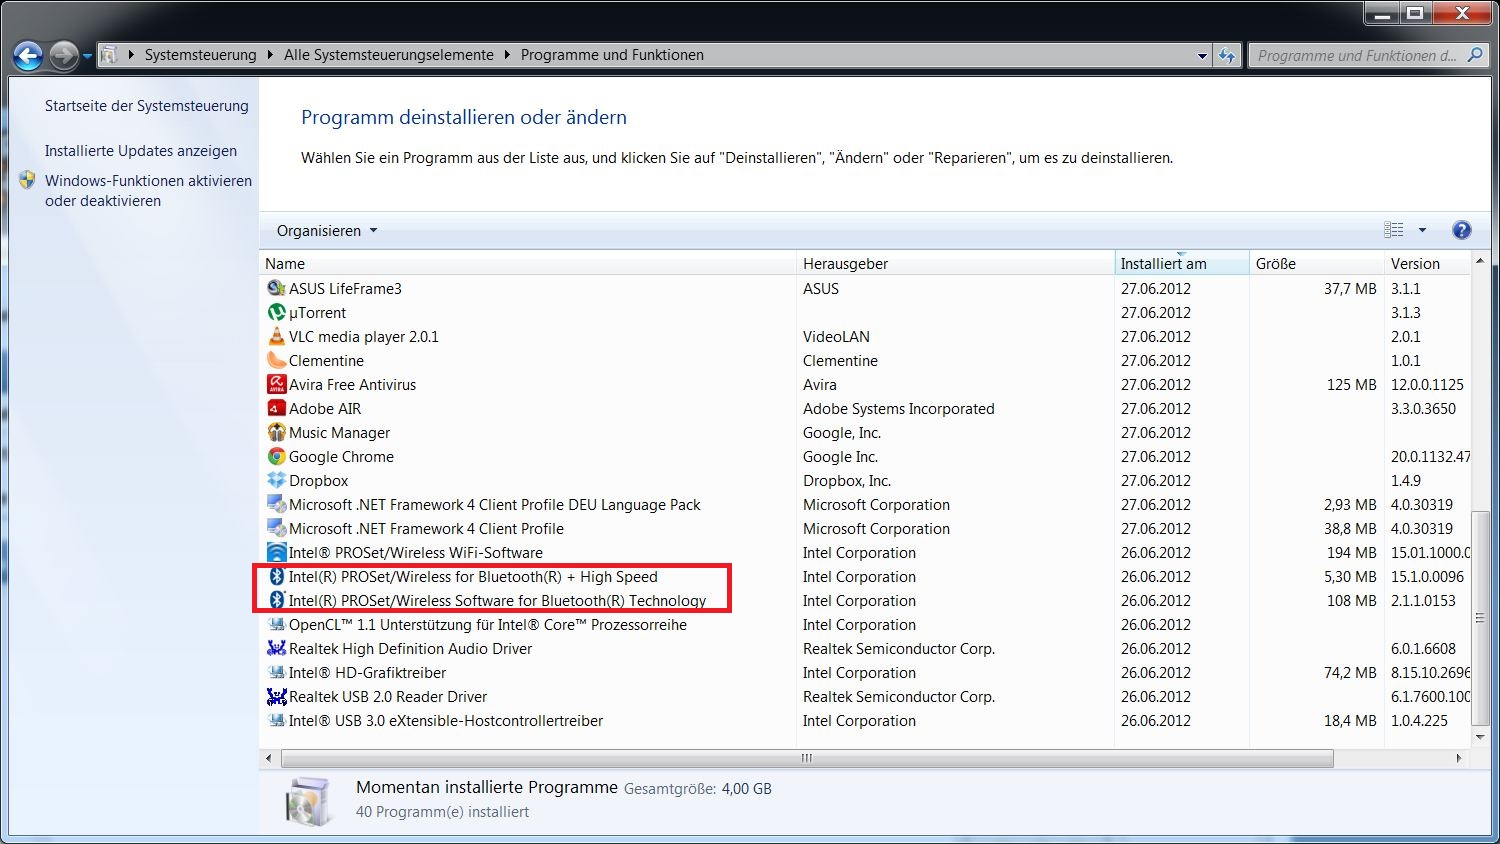Open the view options dropdown arrow
The width and height of the screenshot is (1500, 844).
[1422, 230]
